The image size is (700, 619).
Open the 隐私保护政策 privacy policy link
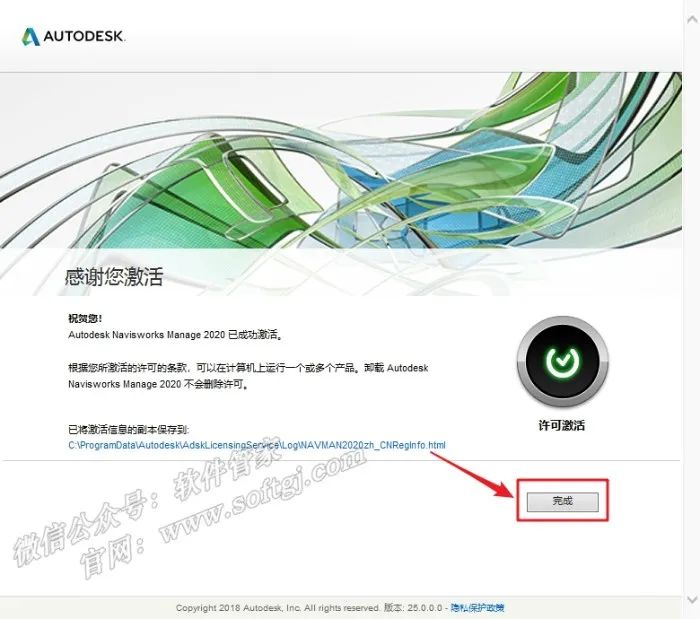[x=478, y=607]
